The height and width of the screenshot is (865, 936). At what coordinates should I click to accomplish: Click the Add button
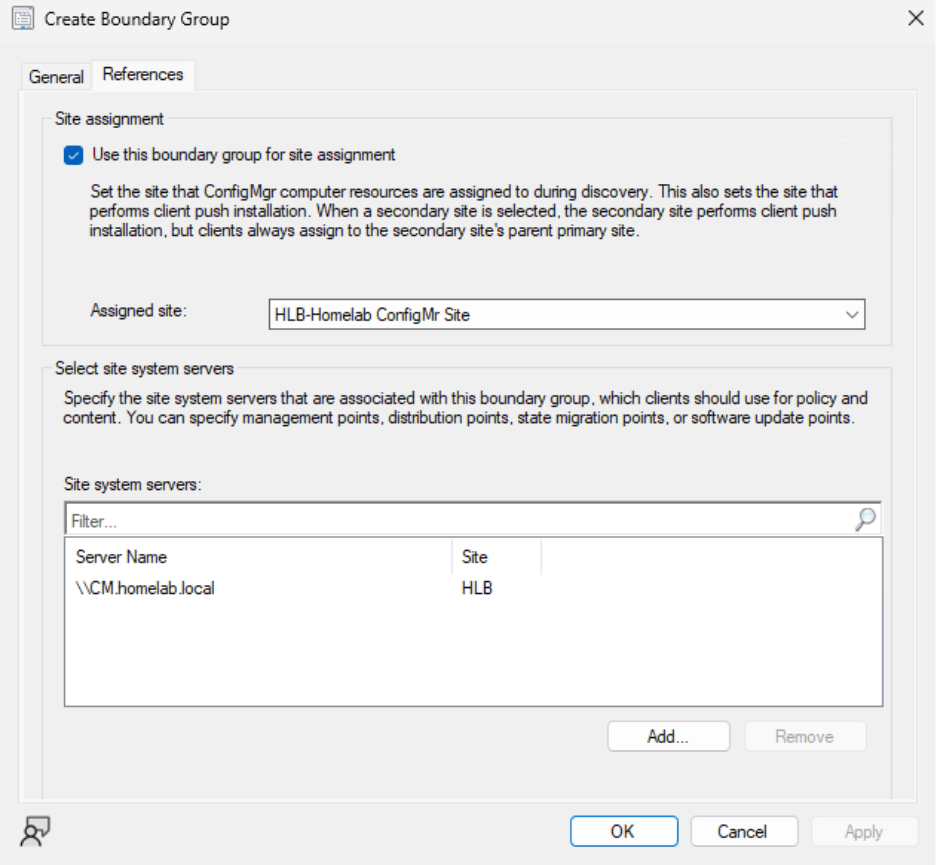(x=667, y=736)
